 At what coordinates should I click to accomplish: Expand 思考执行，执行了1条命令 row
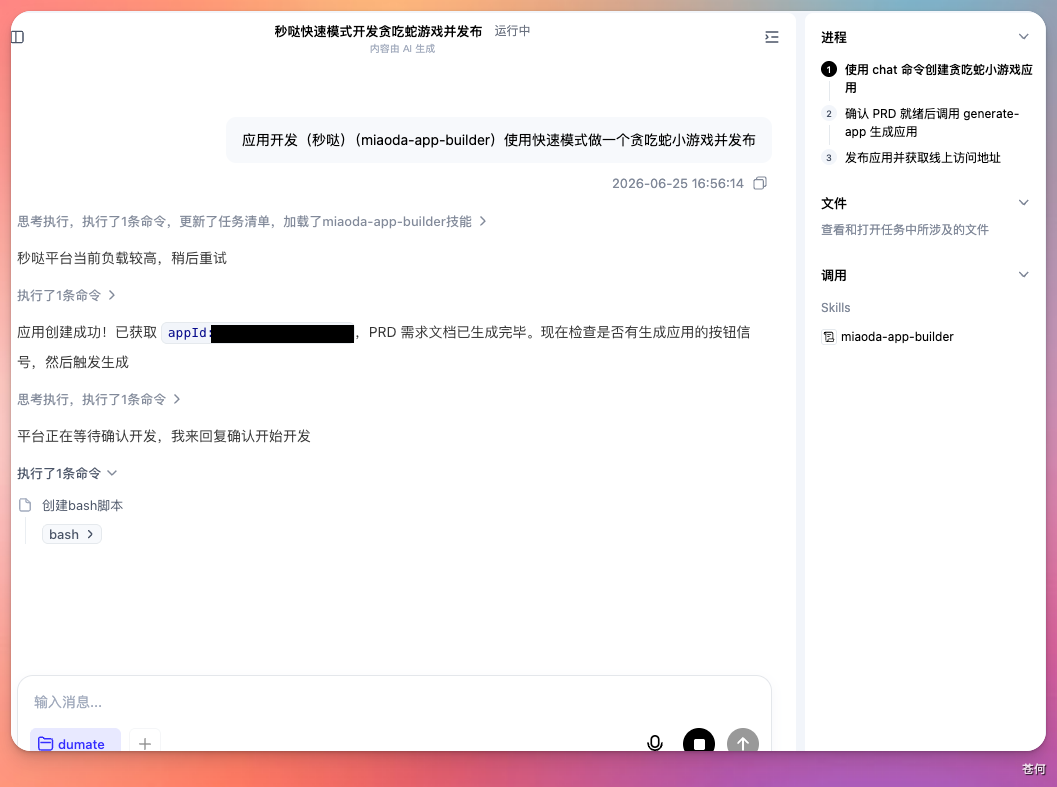point(98,399)
